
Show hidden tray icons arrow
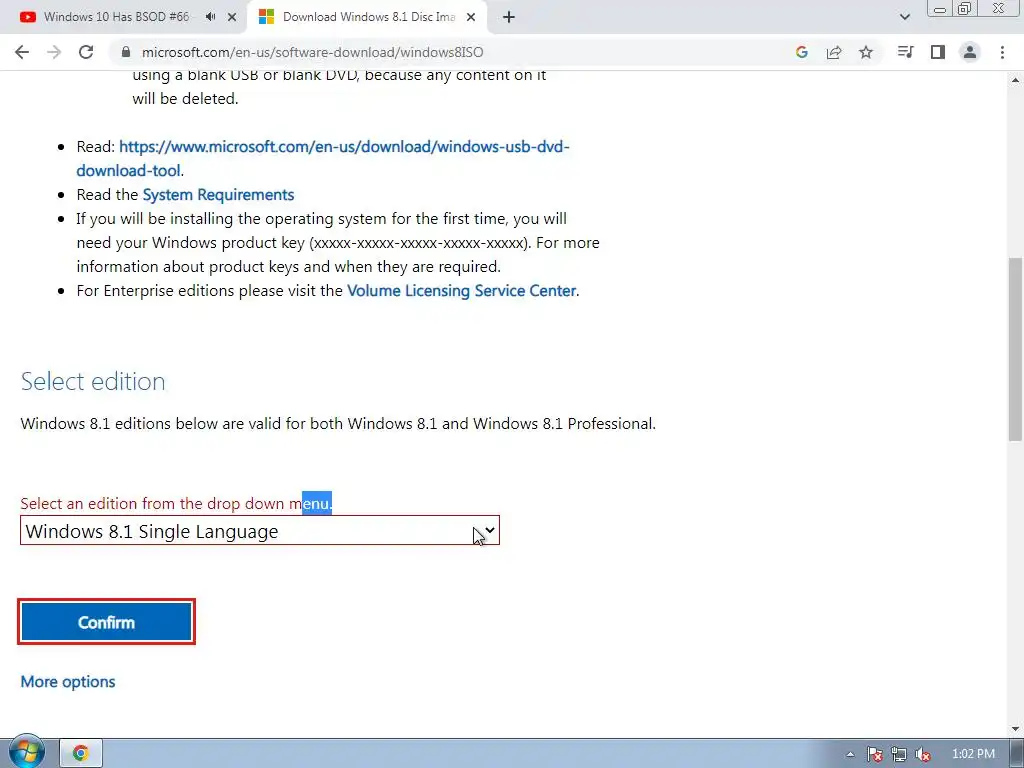[850, 754]
